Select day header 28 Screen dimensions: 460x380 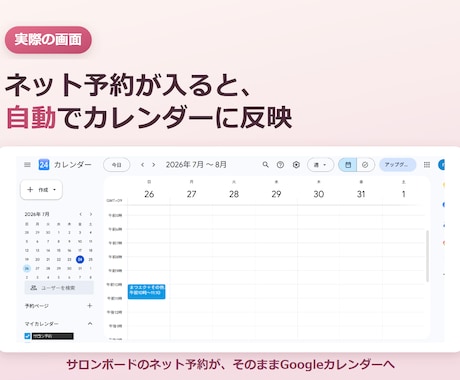(234, 194)
